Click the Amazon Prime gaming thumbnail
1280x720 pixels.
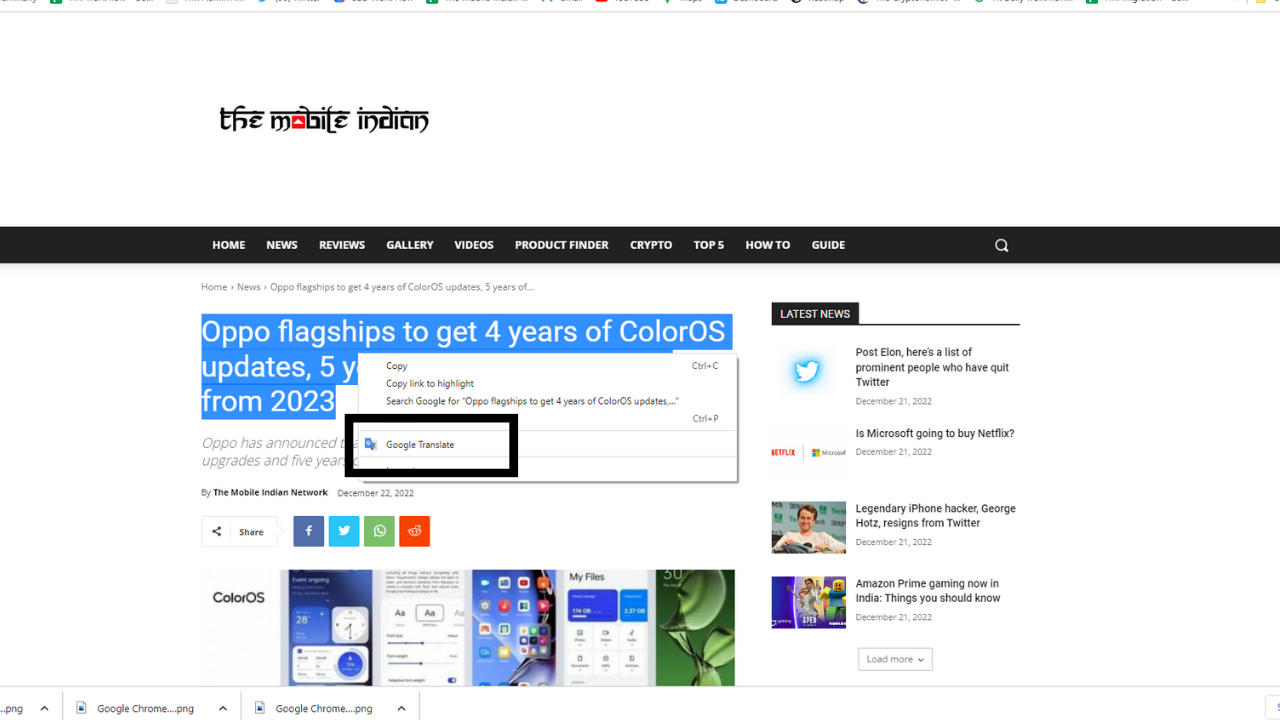pos(808,603)
